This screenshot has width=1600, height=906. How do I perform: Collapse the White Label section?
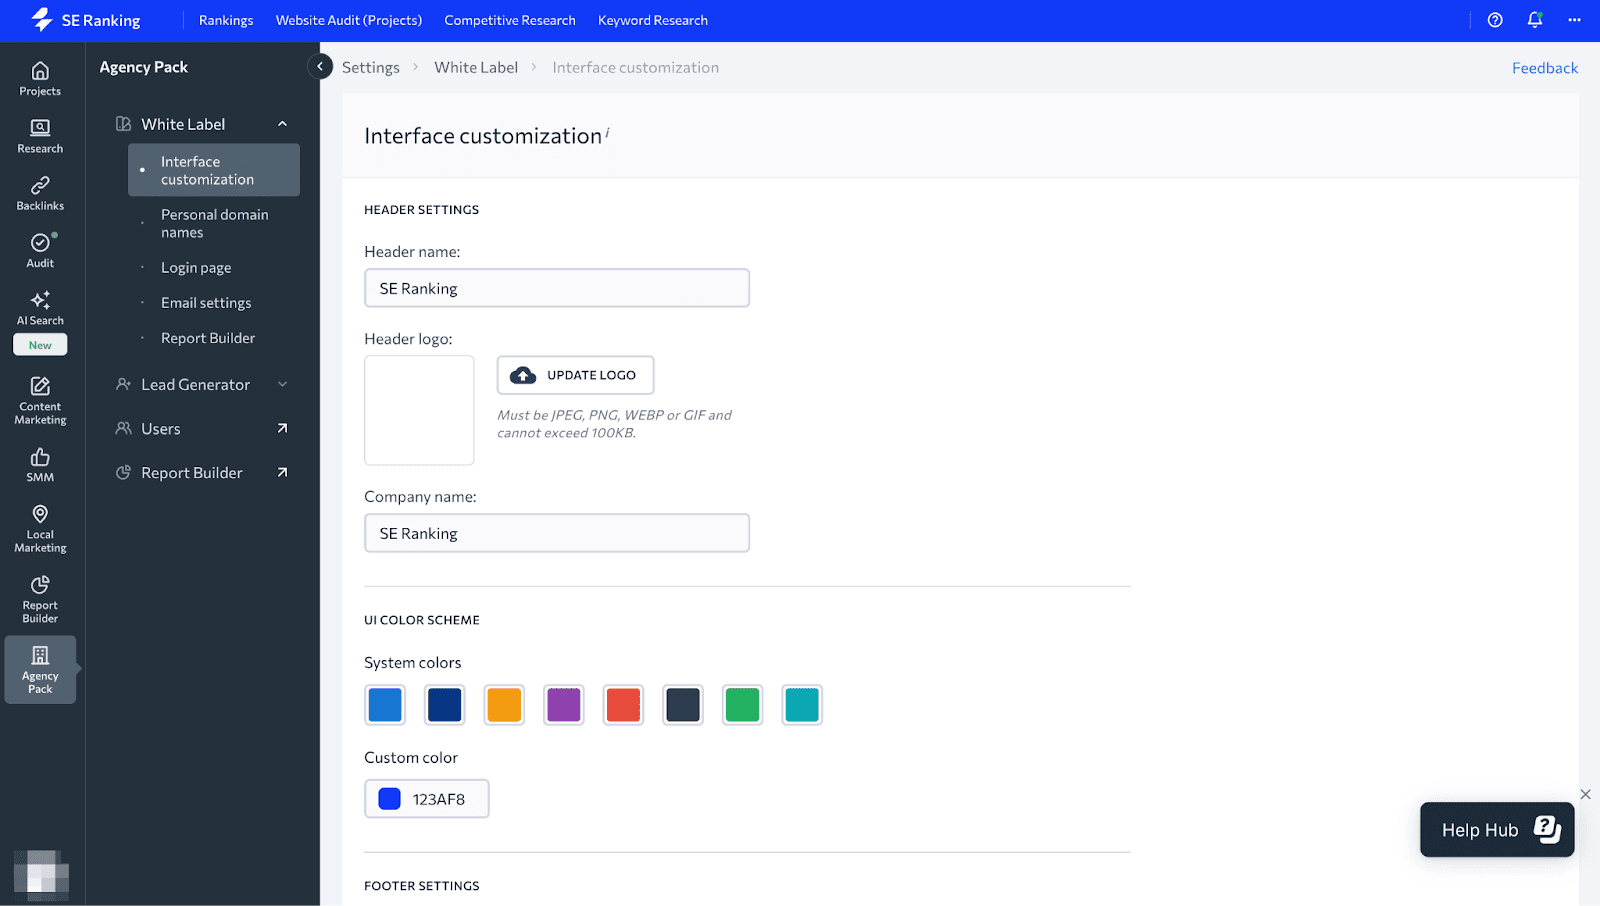(x=282, y=124)
